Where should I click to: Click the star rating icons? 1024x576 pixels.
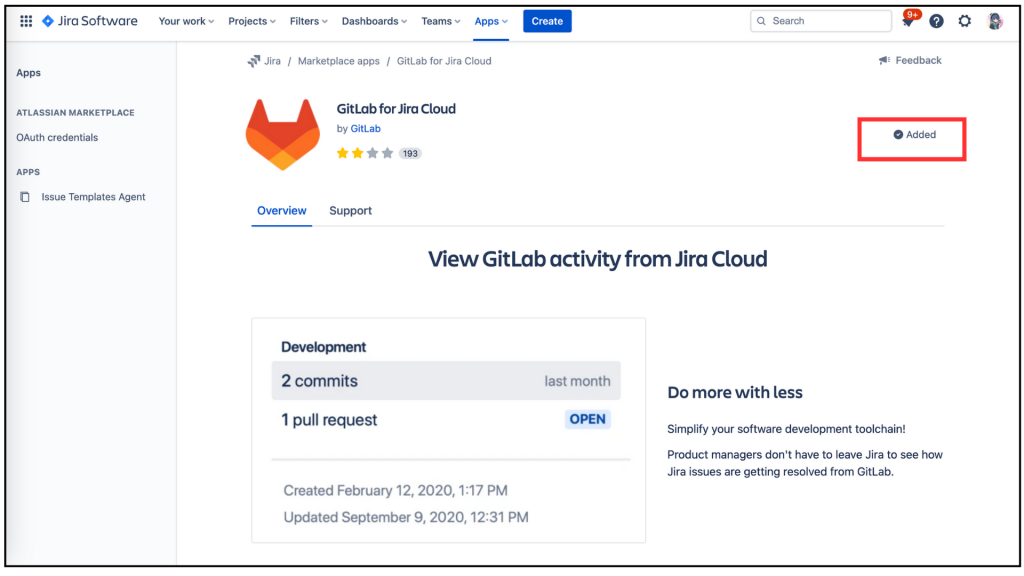pyautogui.click(x=364, y=153)
